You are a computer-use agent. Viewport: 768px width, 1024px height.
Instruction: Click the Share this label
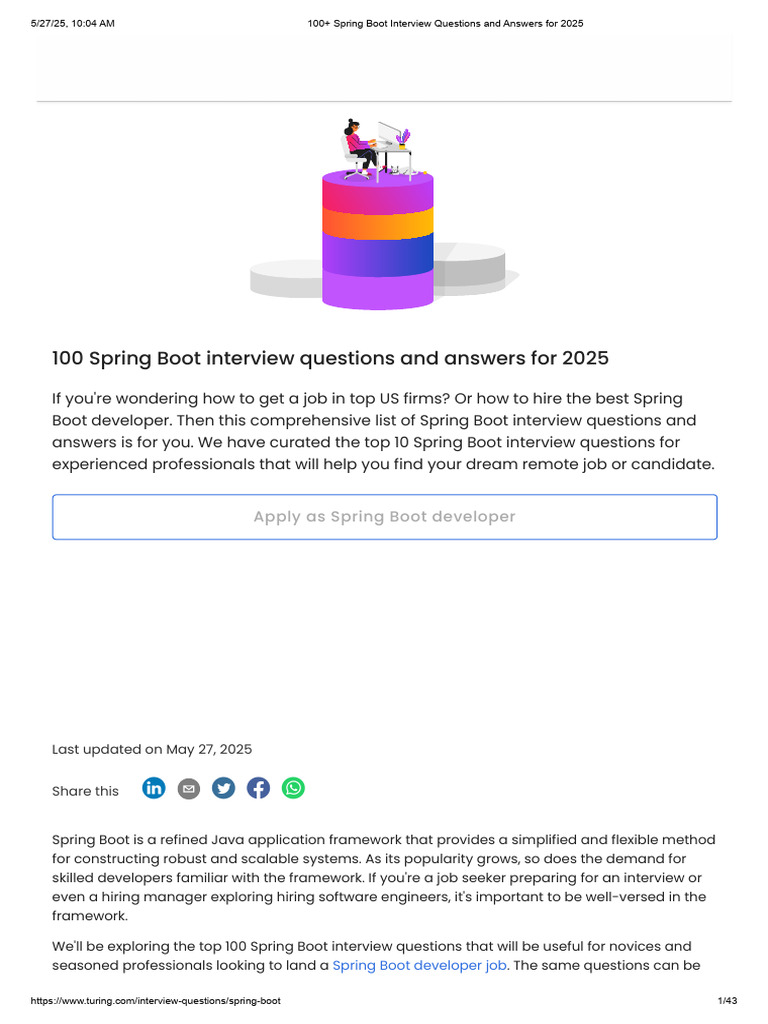point(85,791)
